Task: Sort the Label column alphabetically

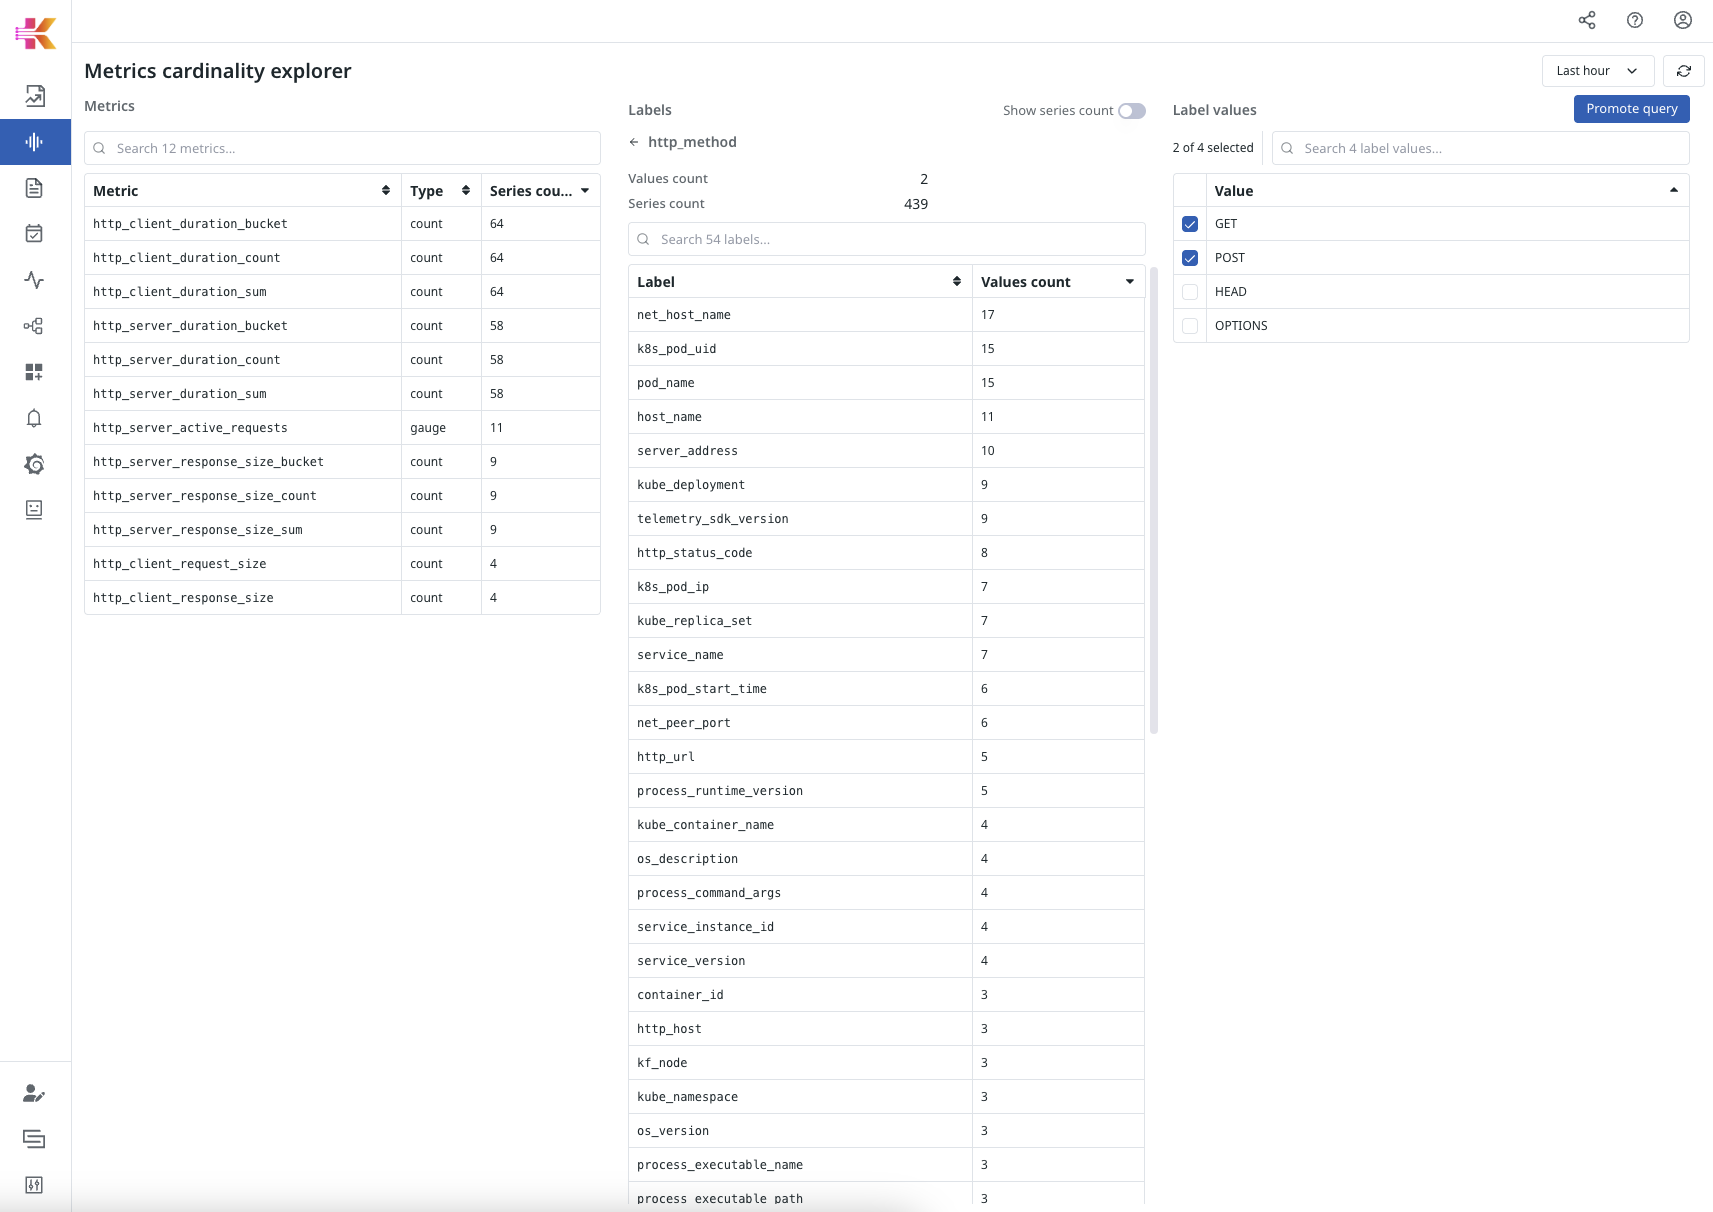Action: coord(957,281)
